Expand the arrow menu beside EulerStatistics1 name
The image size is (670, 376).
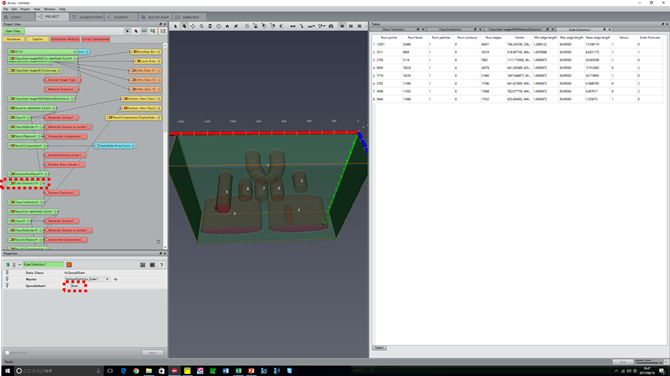pos(19,265)
